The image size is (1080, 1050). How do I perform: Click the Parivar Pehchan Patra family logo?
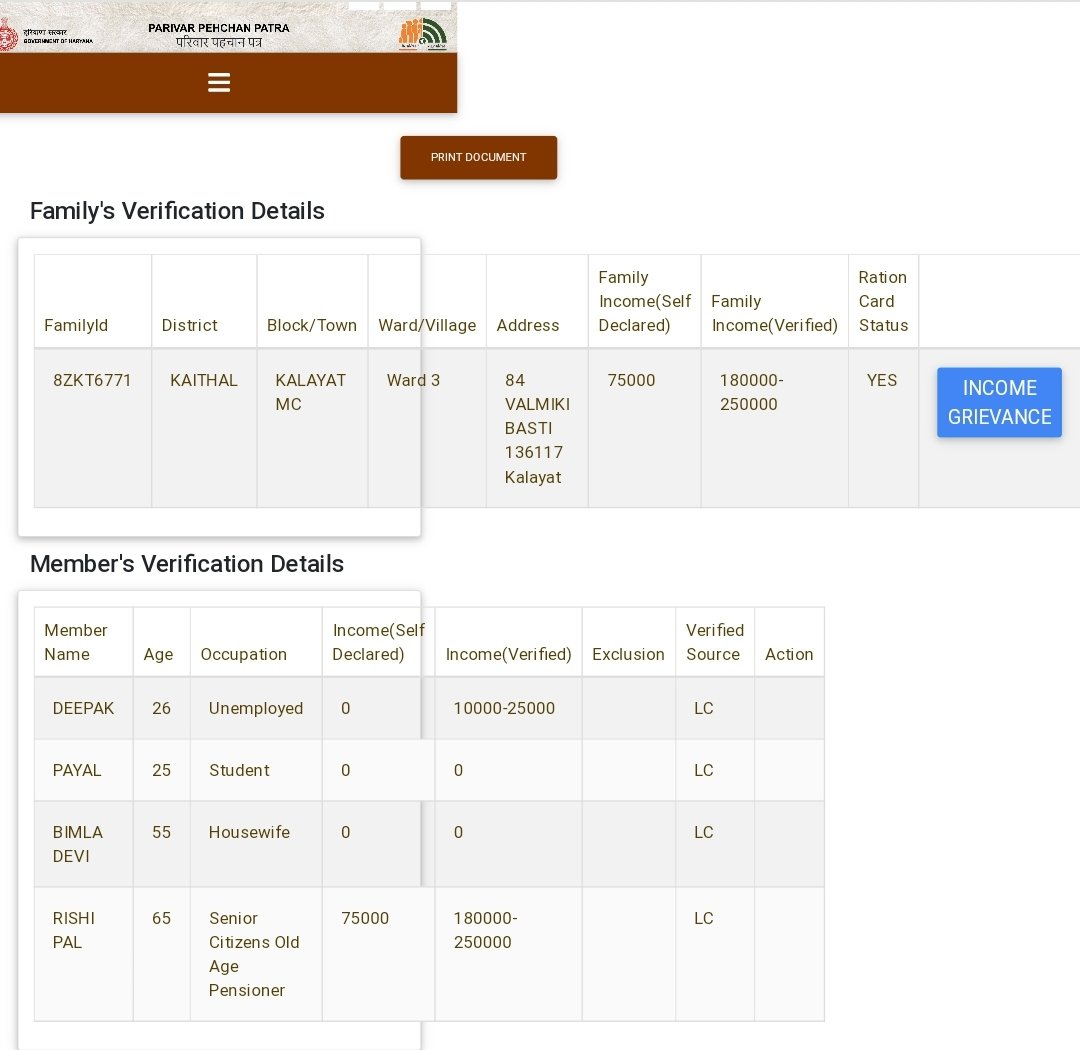coord(423,34)
